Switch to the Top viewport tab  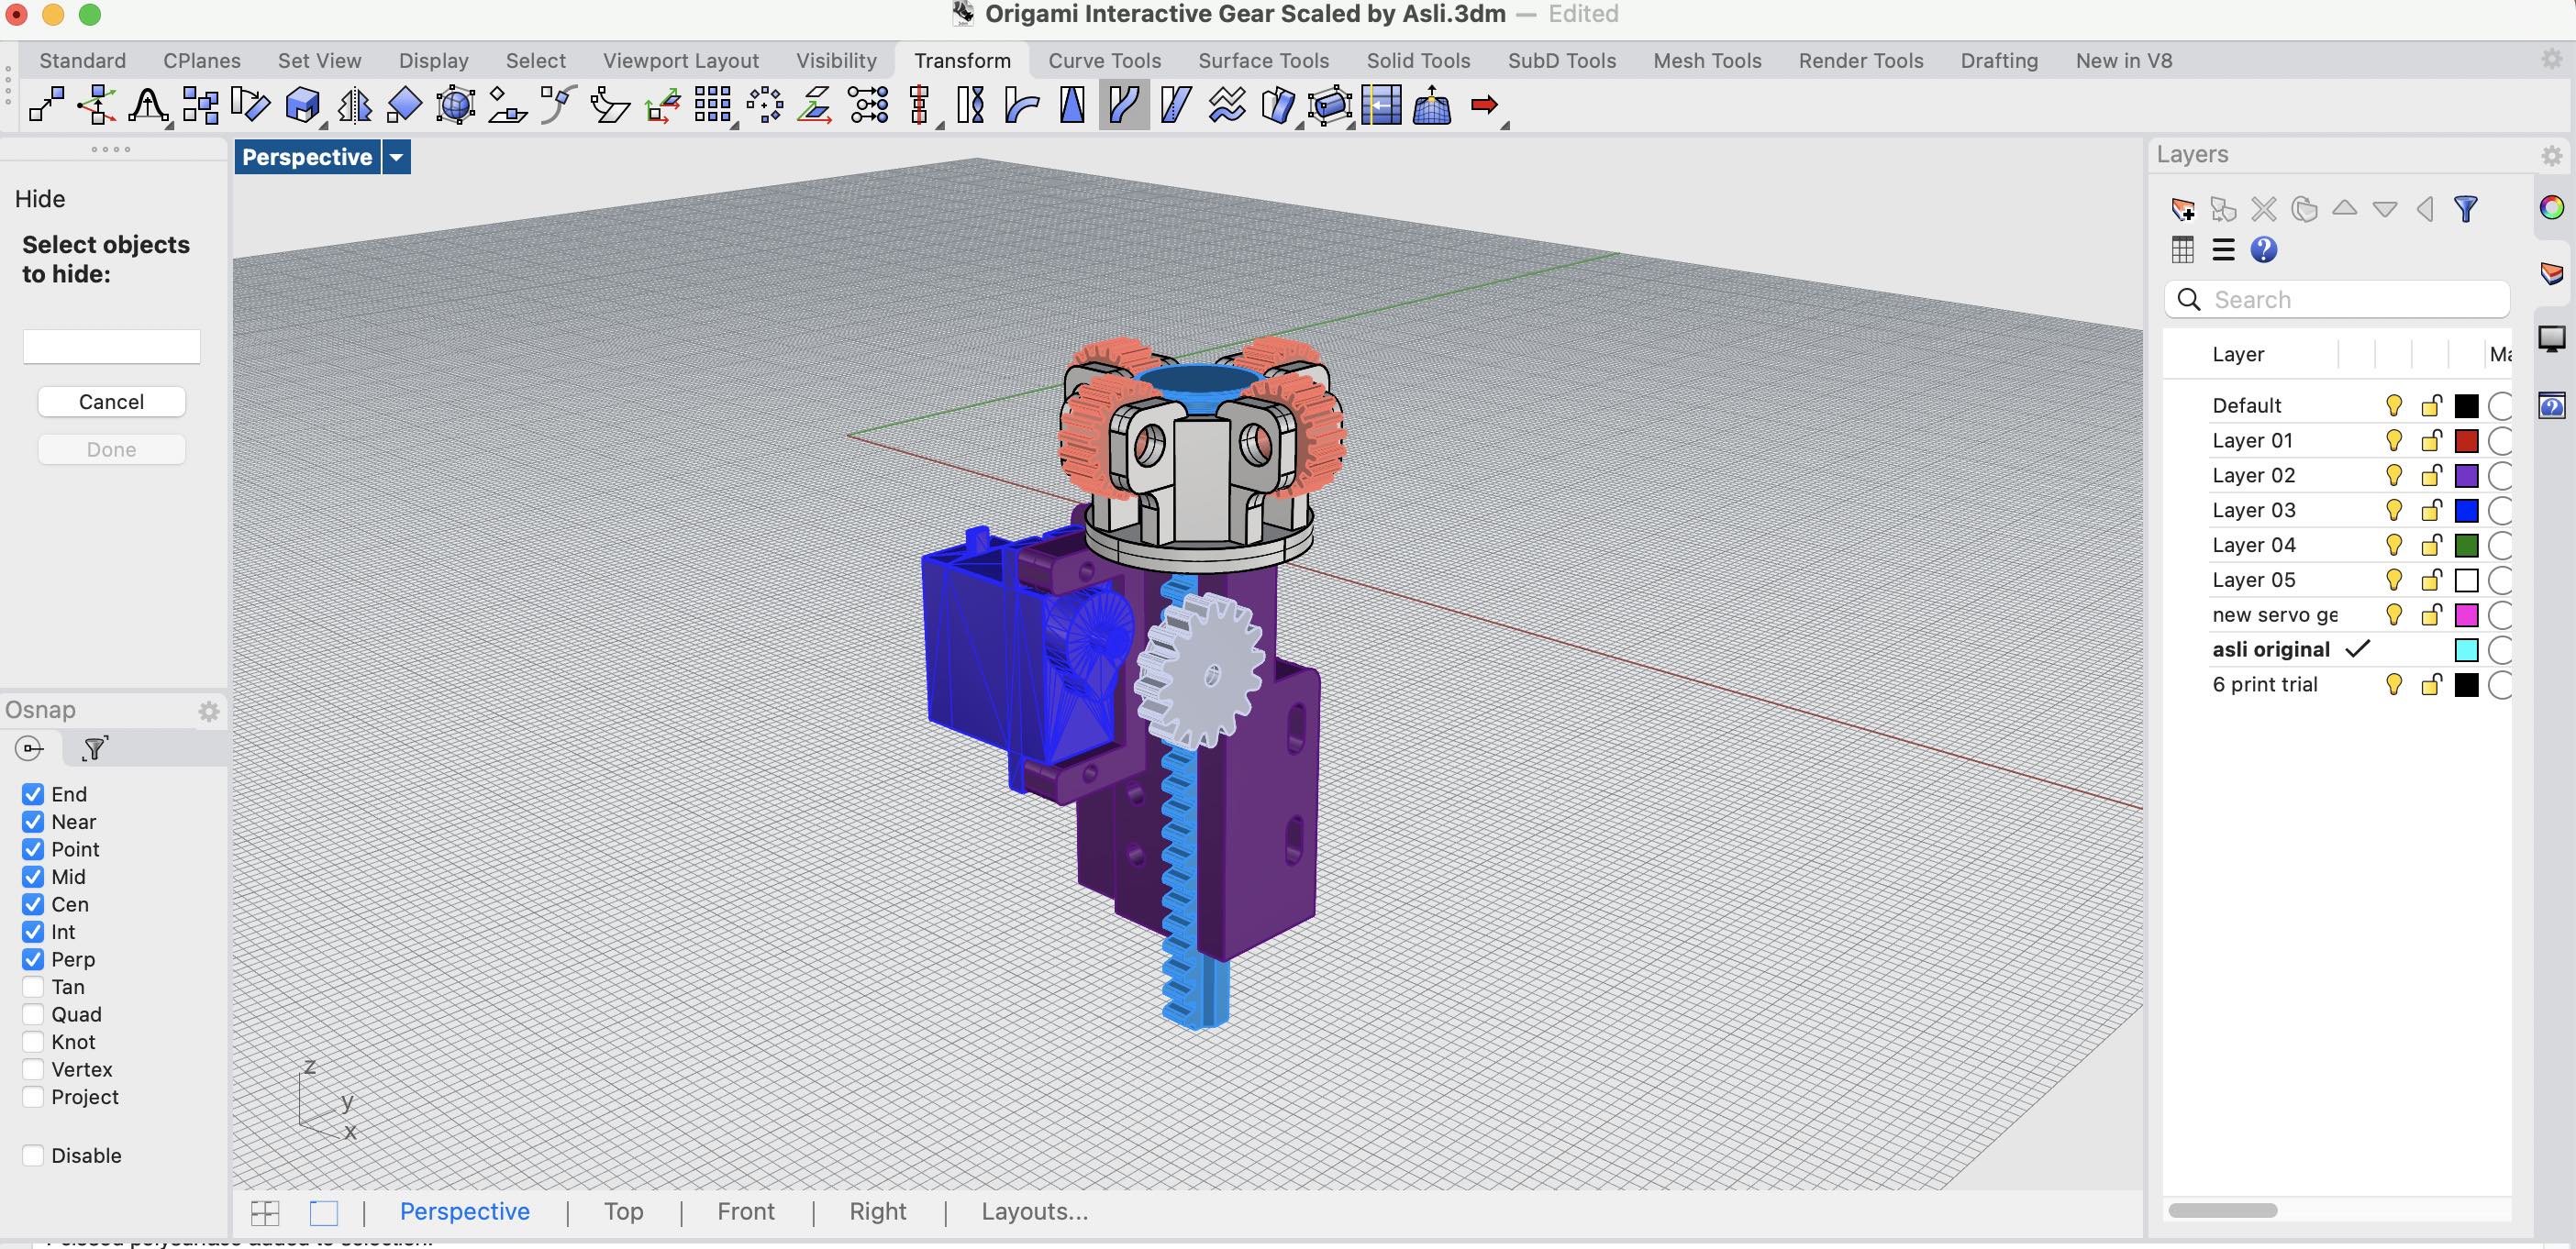pyautogui.click(x=623, y=1212)
